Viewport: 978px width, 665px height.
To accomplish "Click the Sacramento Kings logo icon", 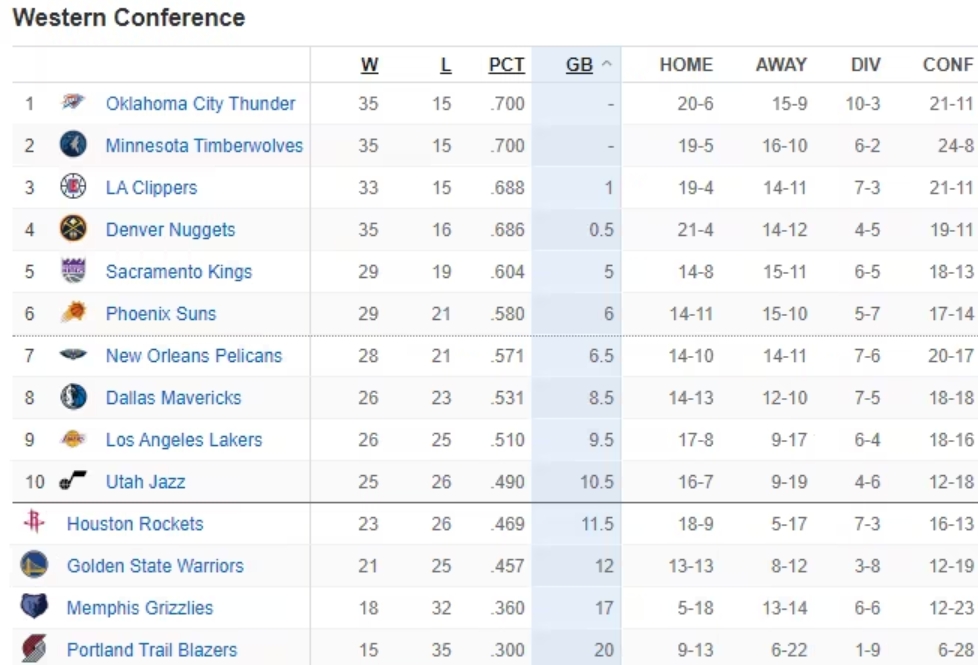I will pos(73,271).
